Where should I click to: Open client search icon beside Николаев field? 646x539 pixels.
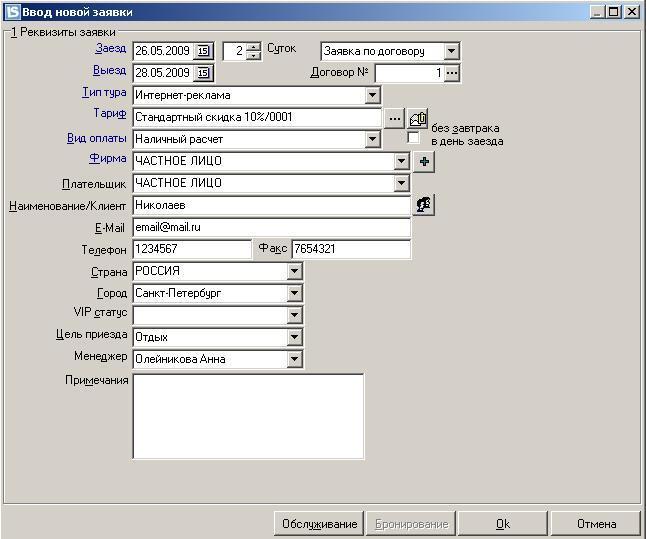coord(424,205)
